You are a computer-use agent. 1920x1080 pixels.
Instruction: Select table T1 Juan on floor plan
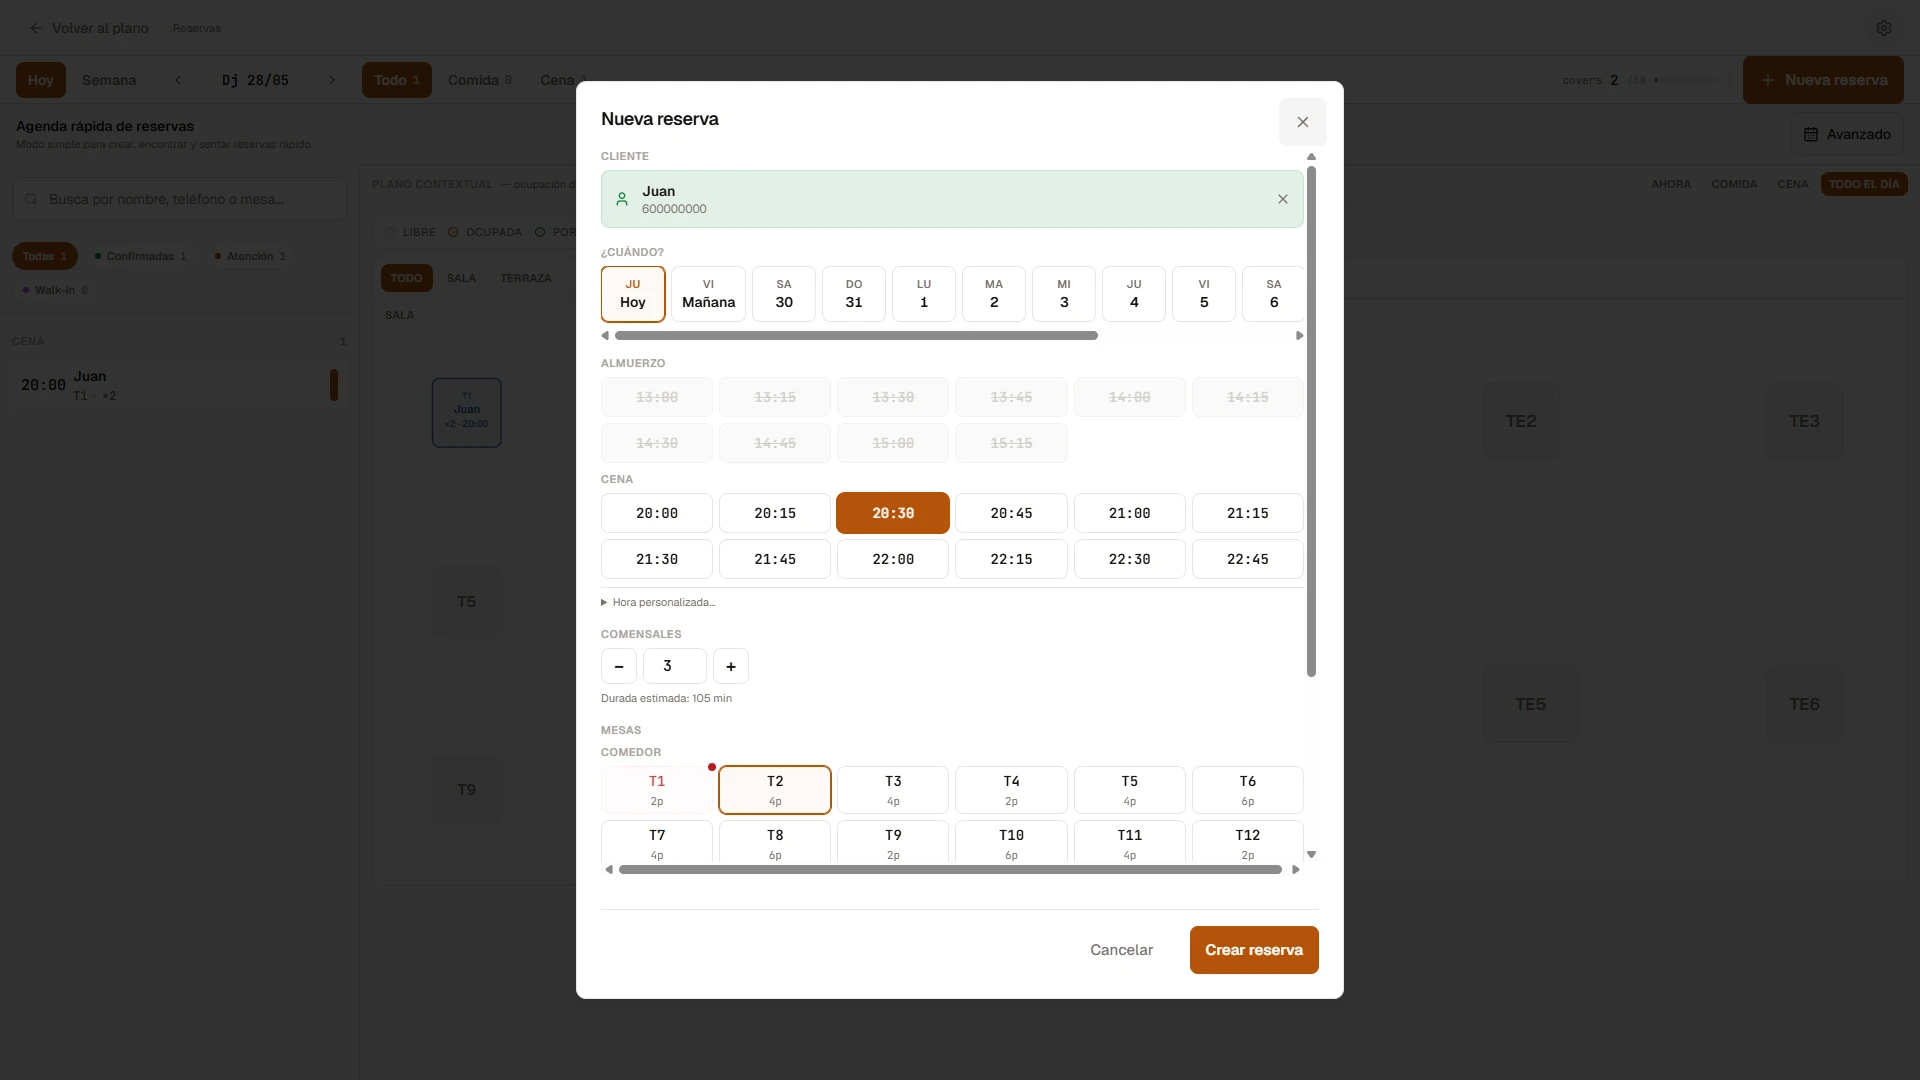pos(467,412)
